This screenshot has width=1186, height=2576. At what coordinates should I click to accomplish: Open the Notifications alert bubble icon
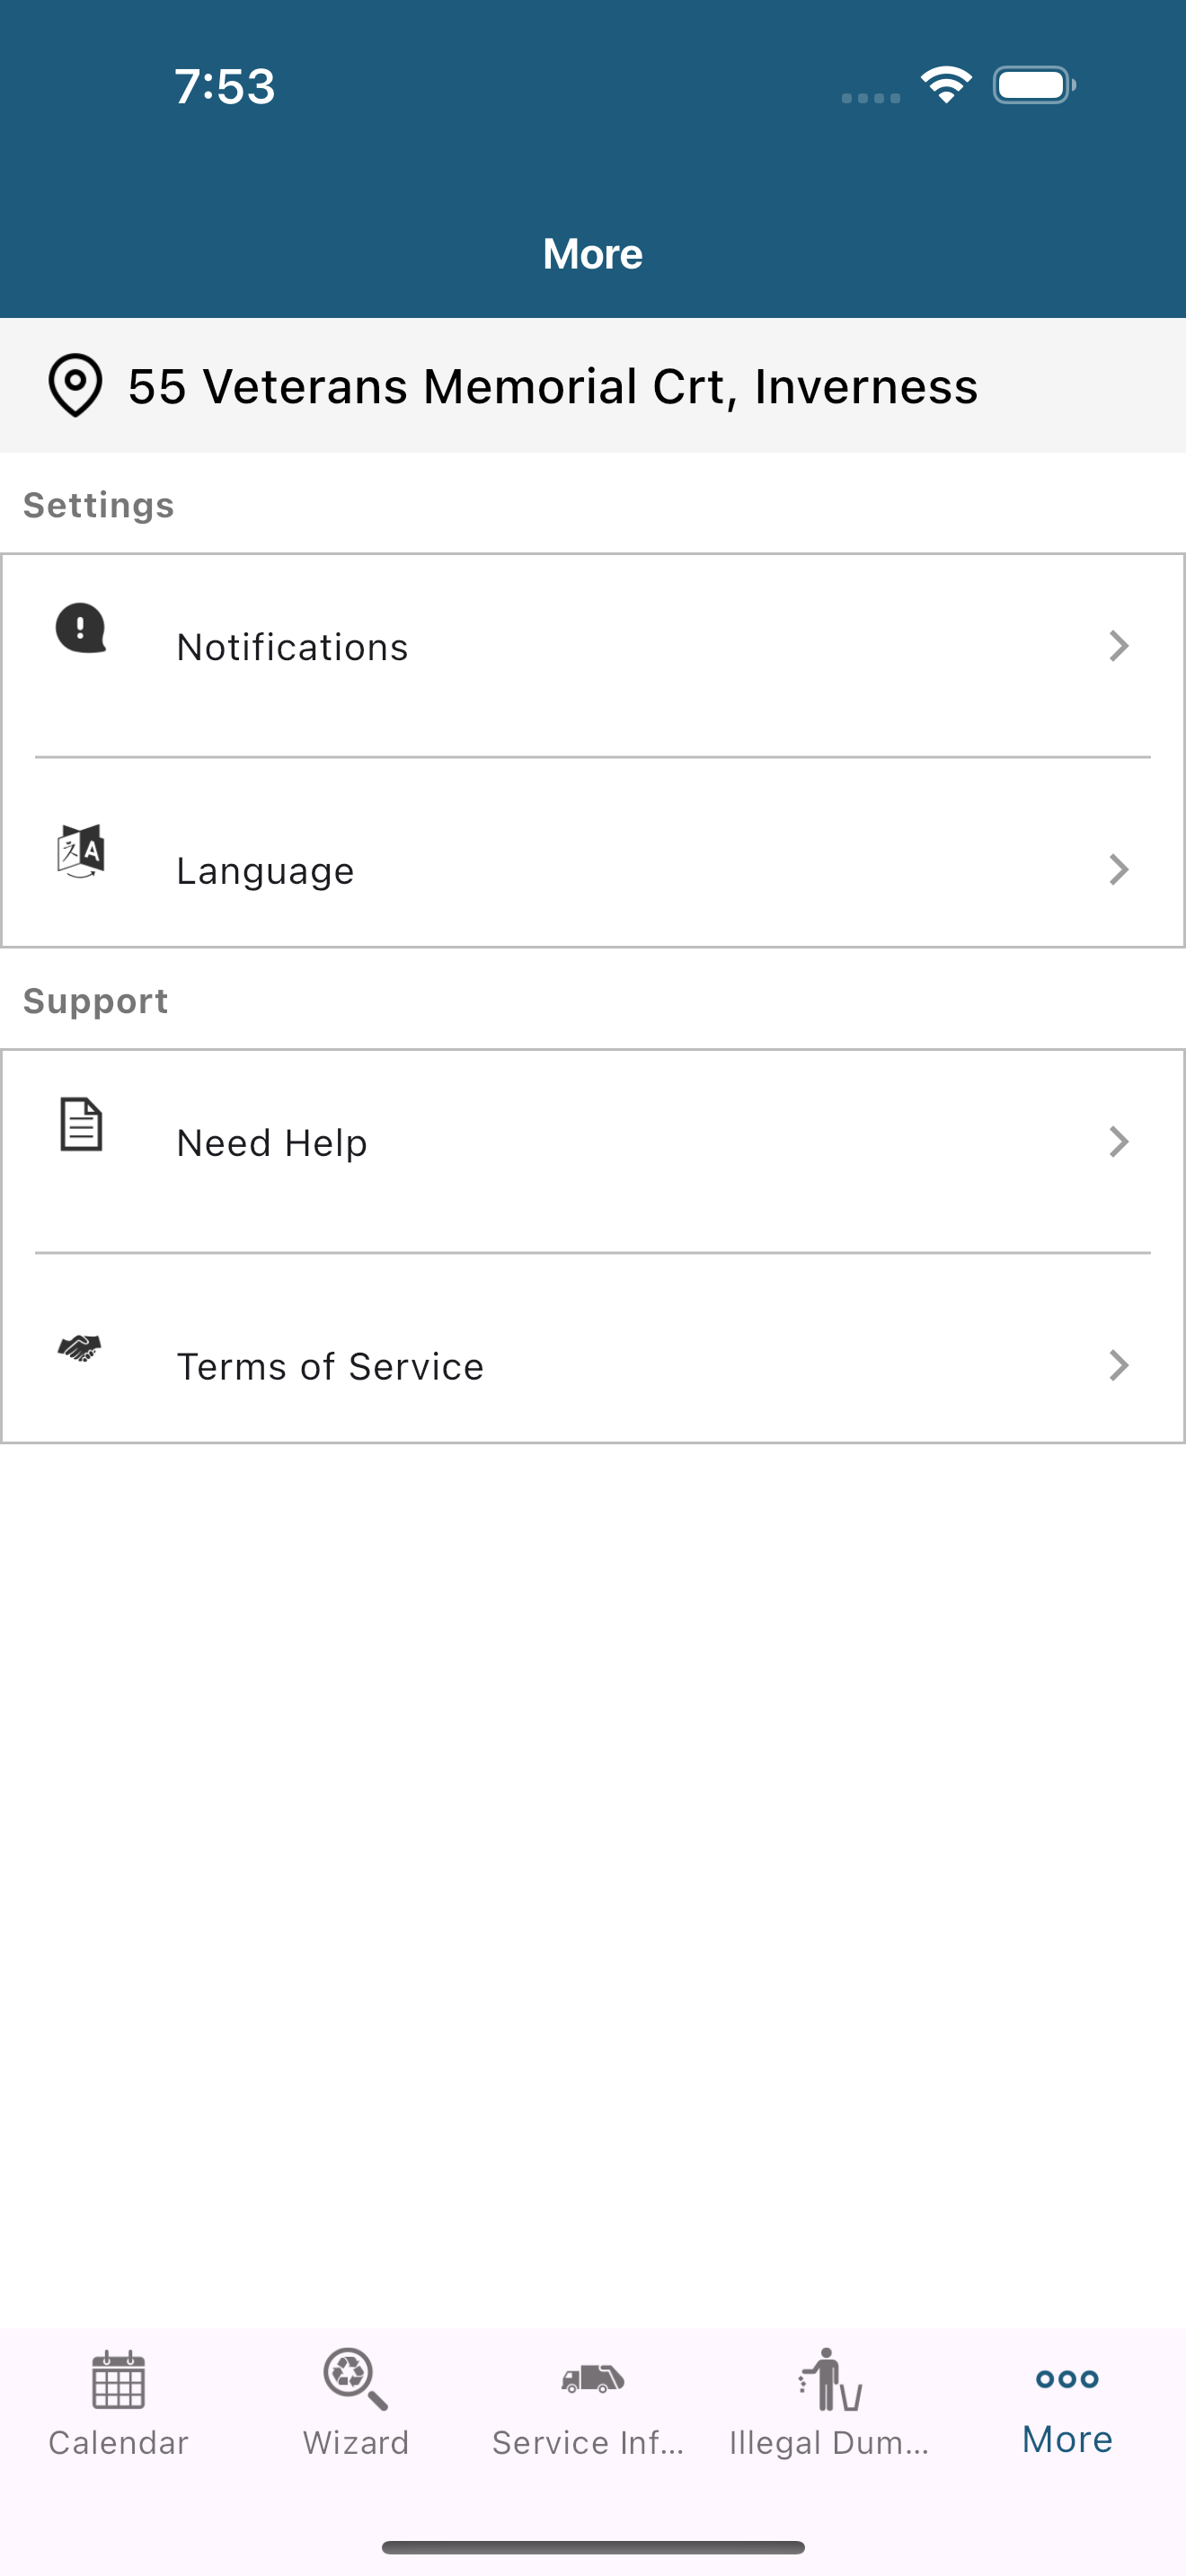point(81,628)
